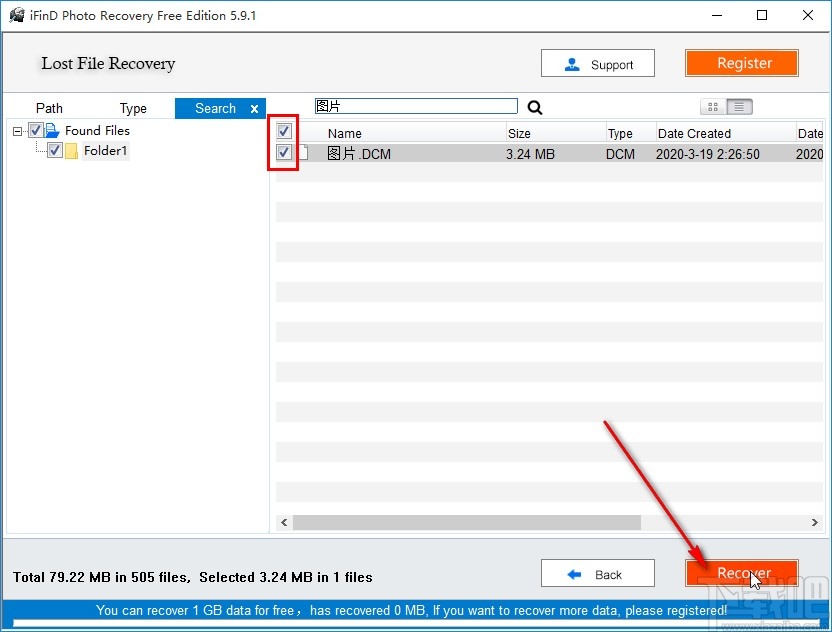Open the Path tab
Screen dimensions: 832x632
(49, 108)
